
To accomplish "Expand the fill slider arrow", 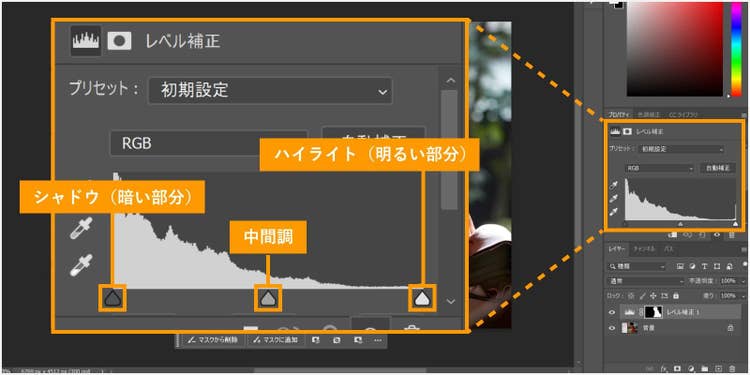I will click(743, 296).
